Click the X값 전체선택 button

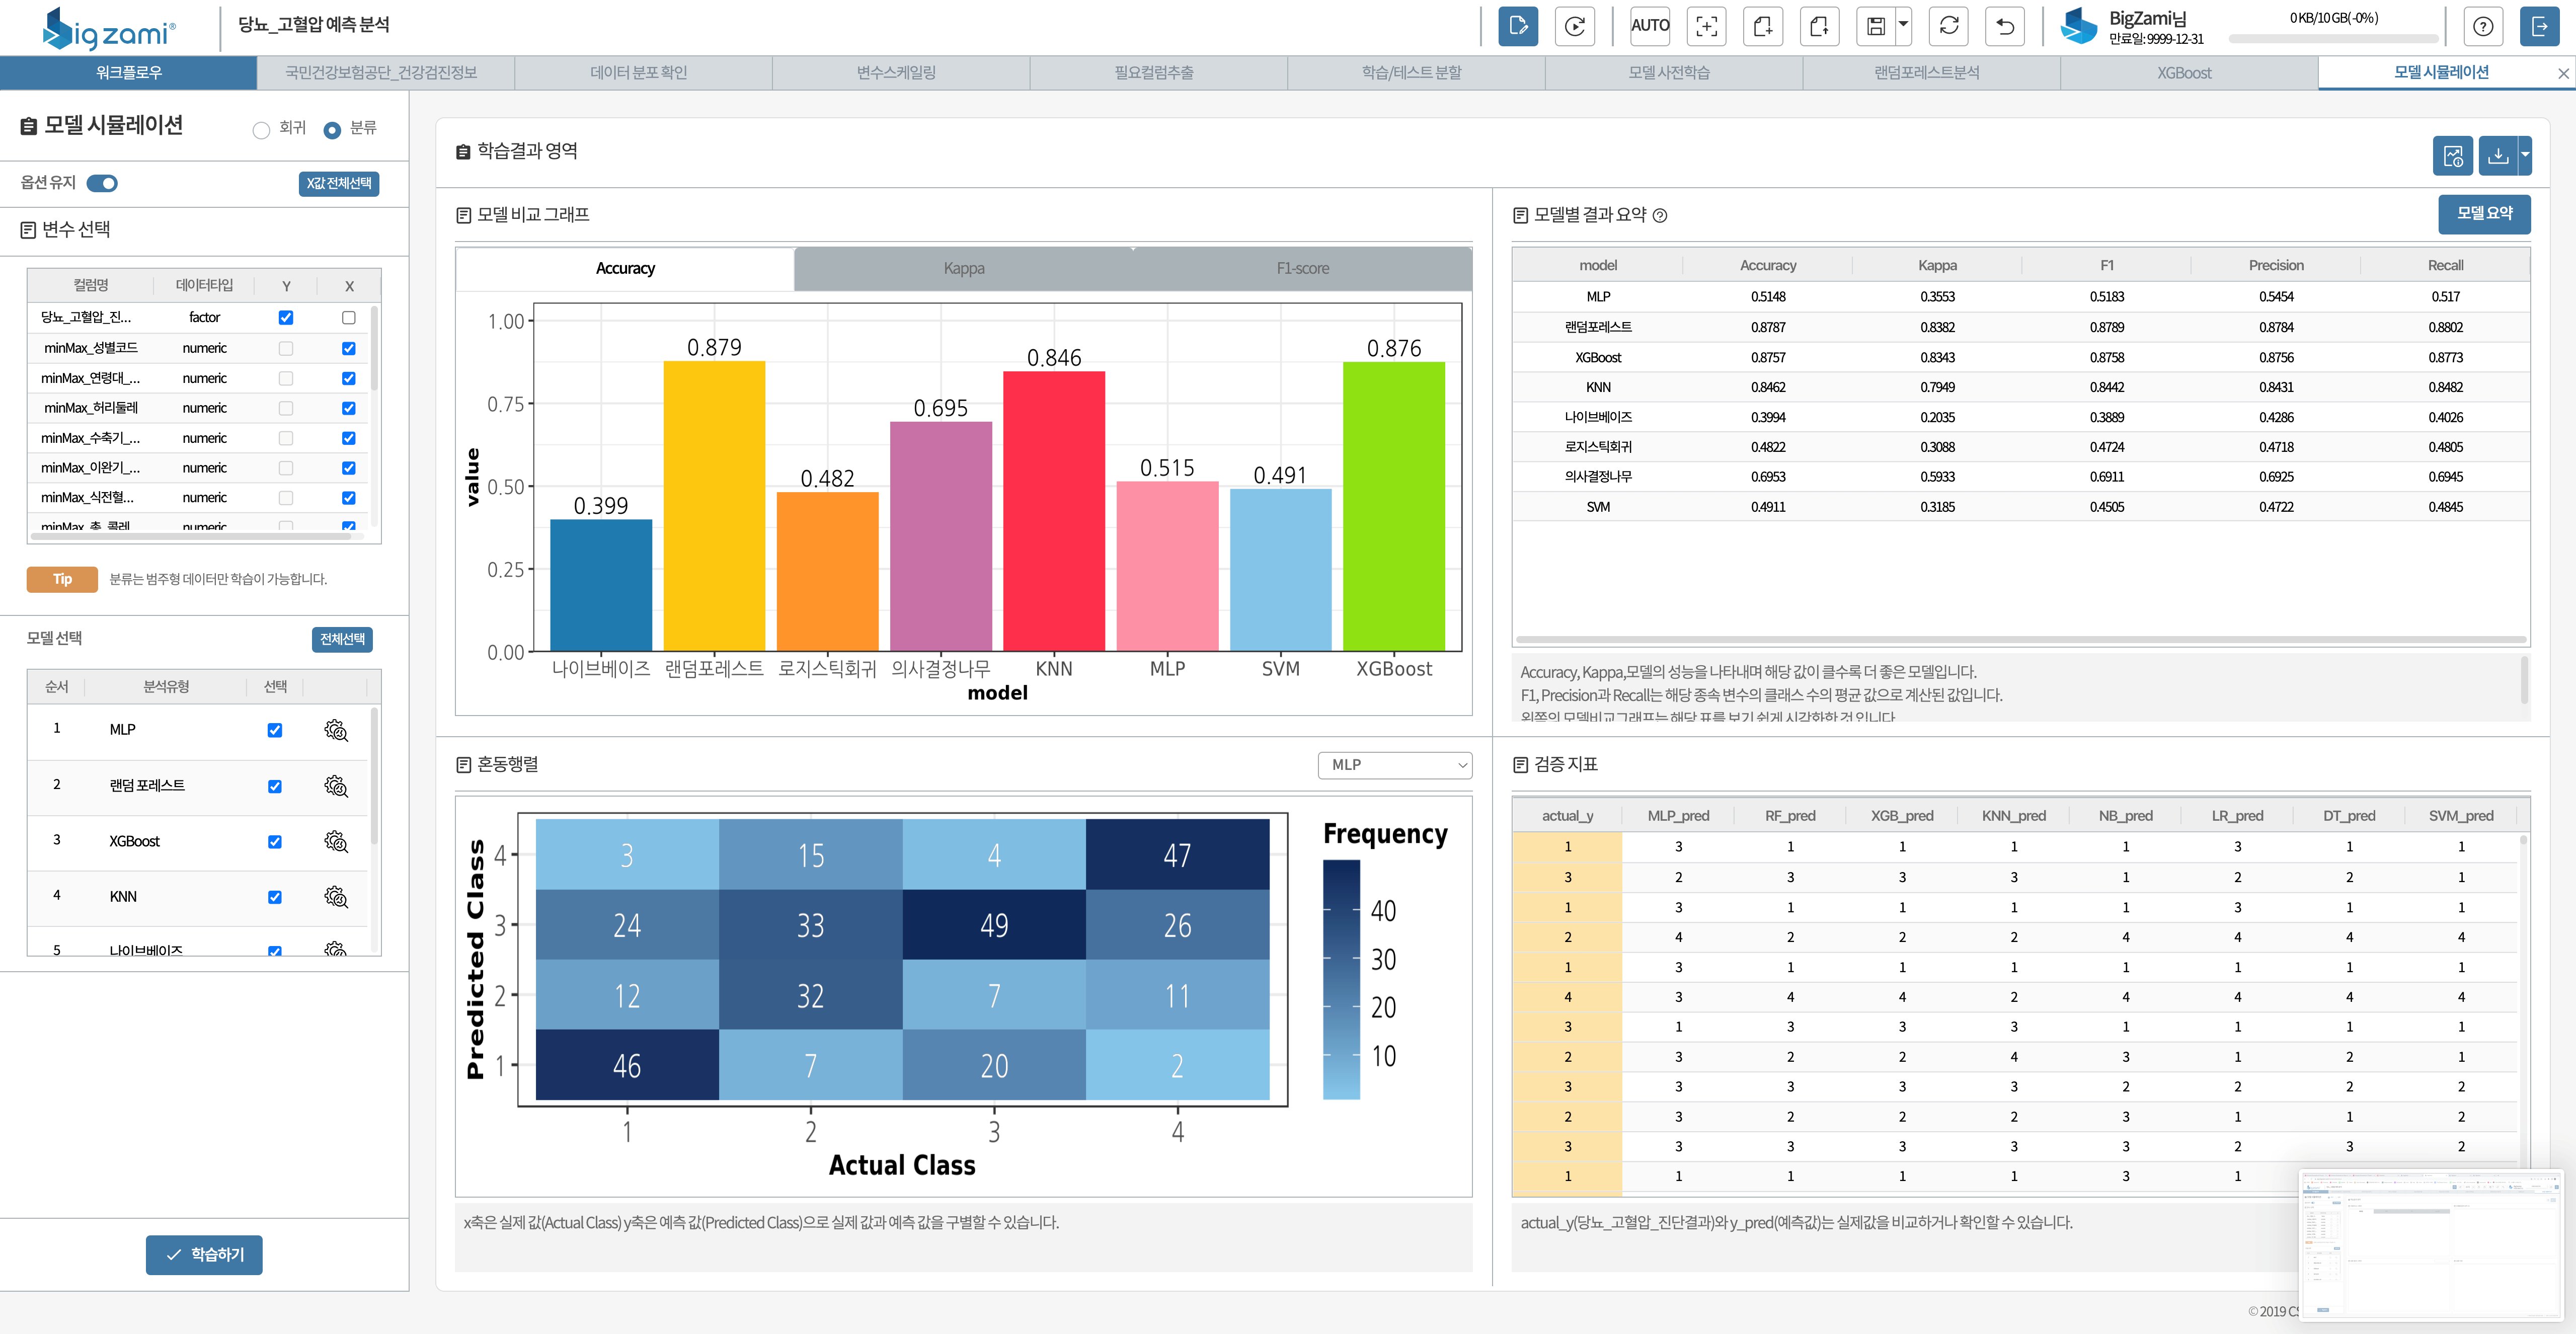coord(339,183)
